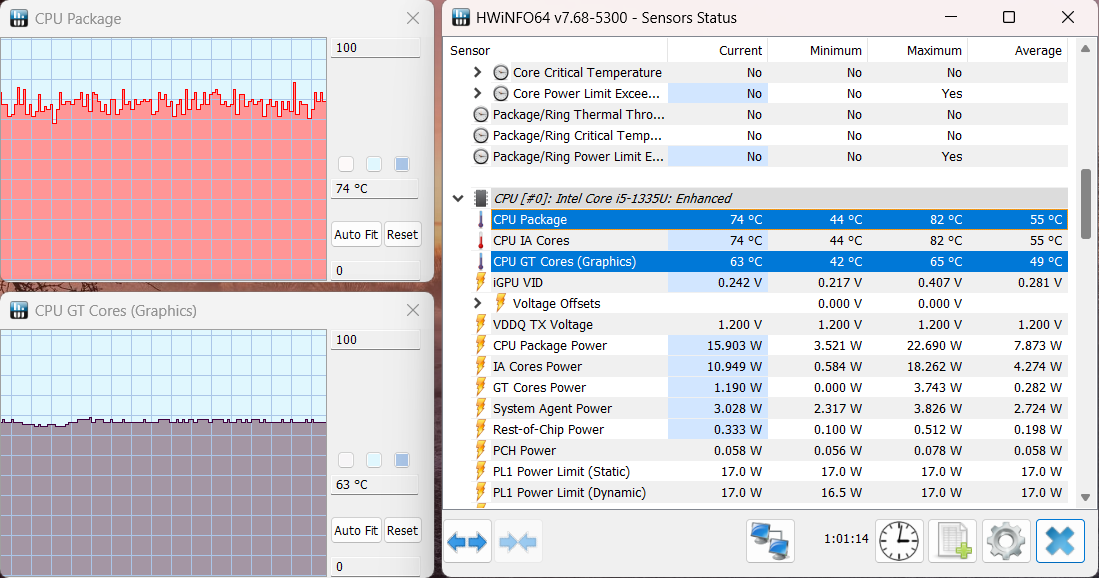Open the network remote monitoring icon
Viewport: 1099px width, 578px height.
tap(770, 540)
